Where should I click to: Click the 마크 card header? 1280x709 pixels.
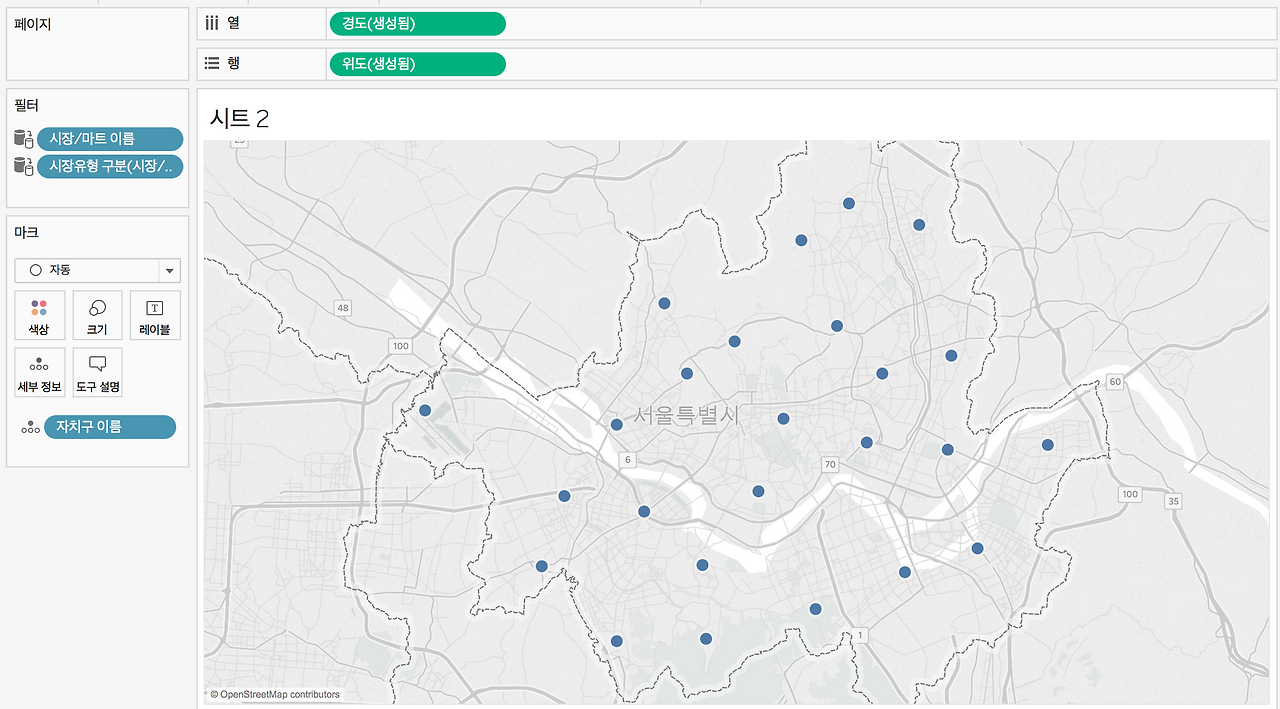pyautogui.click(x=27, y=232)
